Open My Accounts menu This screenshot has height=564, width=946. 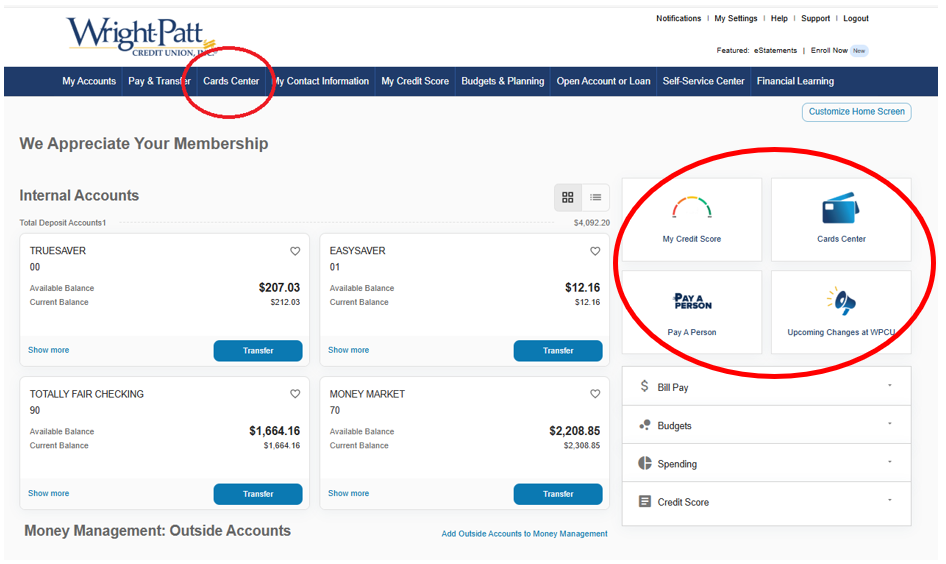coord(89,81)
